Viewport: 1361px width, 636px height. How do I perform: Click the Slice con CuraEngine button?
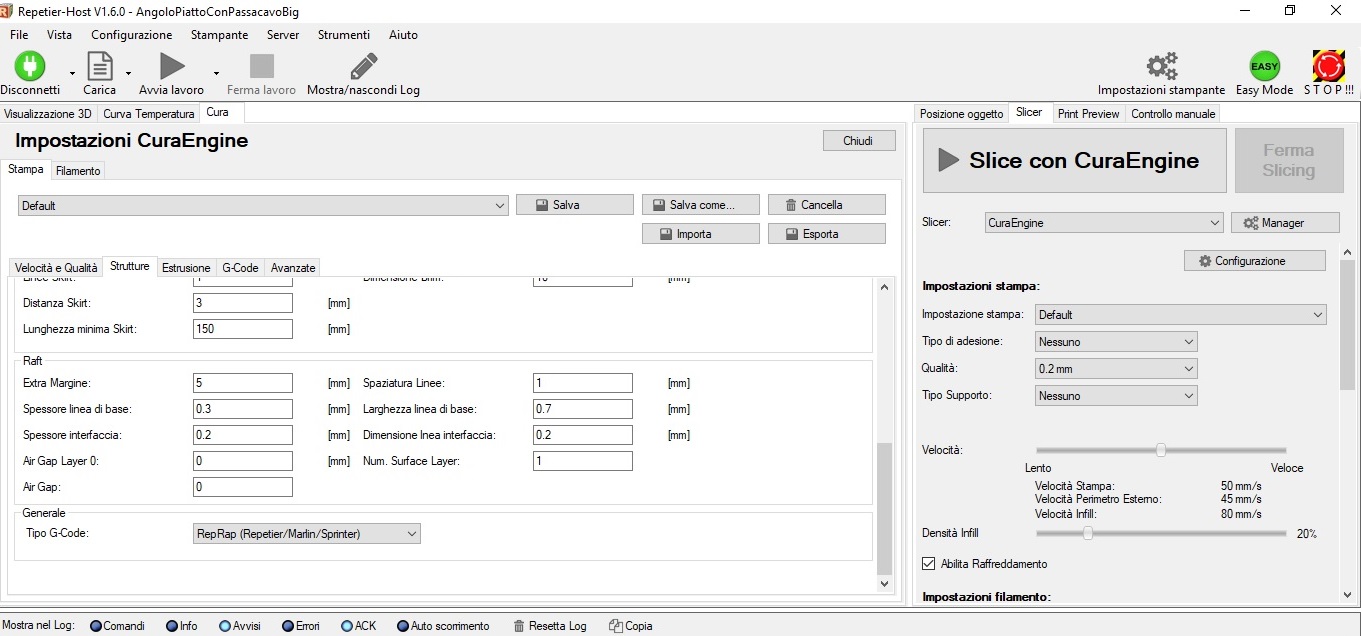1073,160
